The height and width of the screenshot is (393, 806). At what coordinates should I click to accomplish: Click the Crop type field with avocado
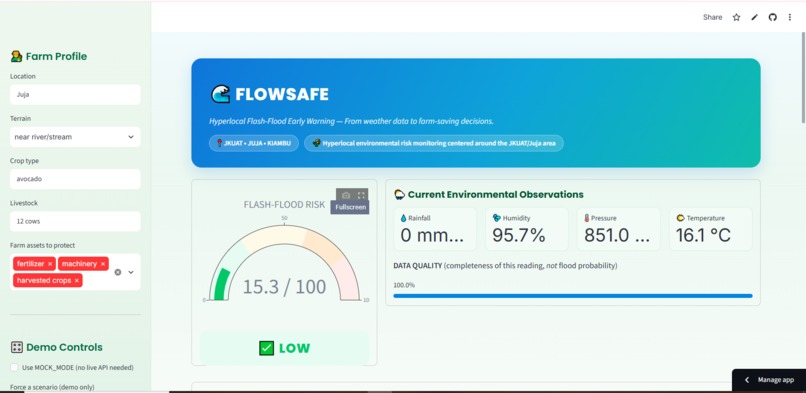75,179
